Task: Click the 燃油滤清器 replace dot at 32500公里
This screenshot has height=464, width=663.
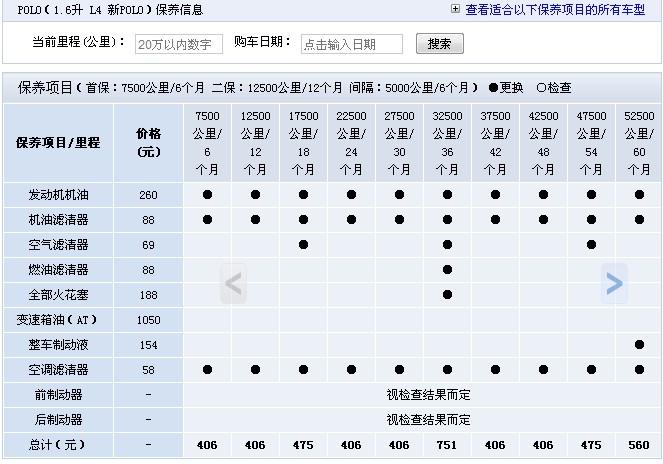Action: (447, 269)
